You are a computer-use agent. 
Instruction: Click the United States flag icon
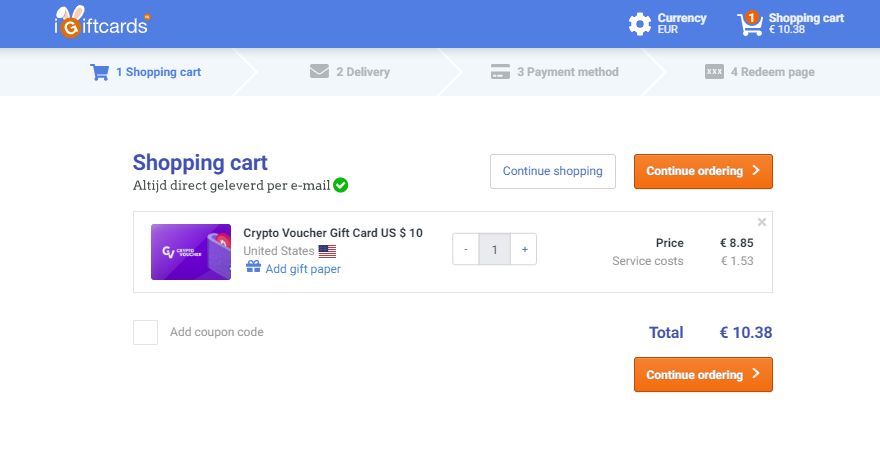point(327,251)
